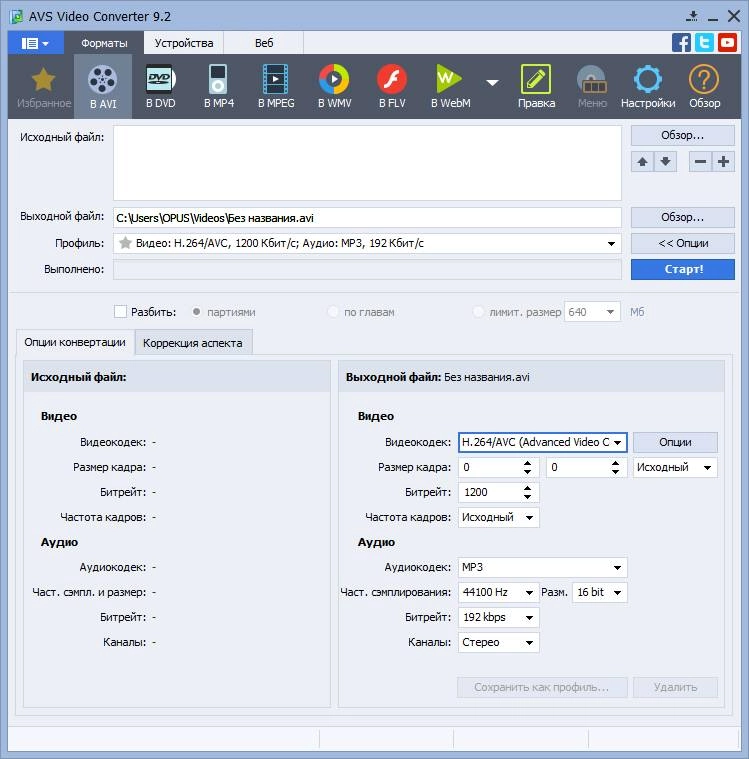Click Сохранить как профиль button
This screenshot has width=749, height=759.
click(542, 687)
